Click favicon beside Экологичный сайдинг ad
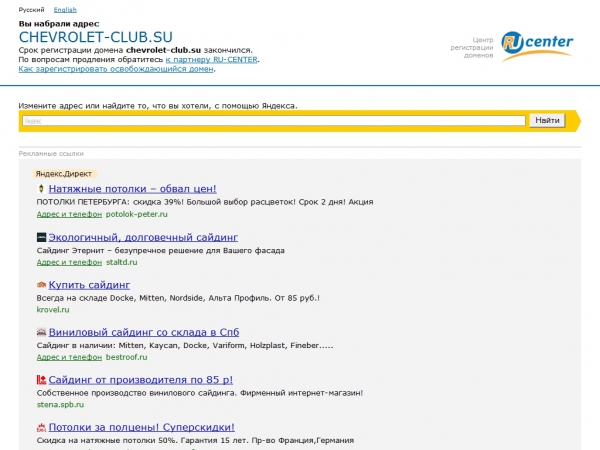 click(x=41, y=237)
